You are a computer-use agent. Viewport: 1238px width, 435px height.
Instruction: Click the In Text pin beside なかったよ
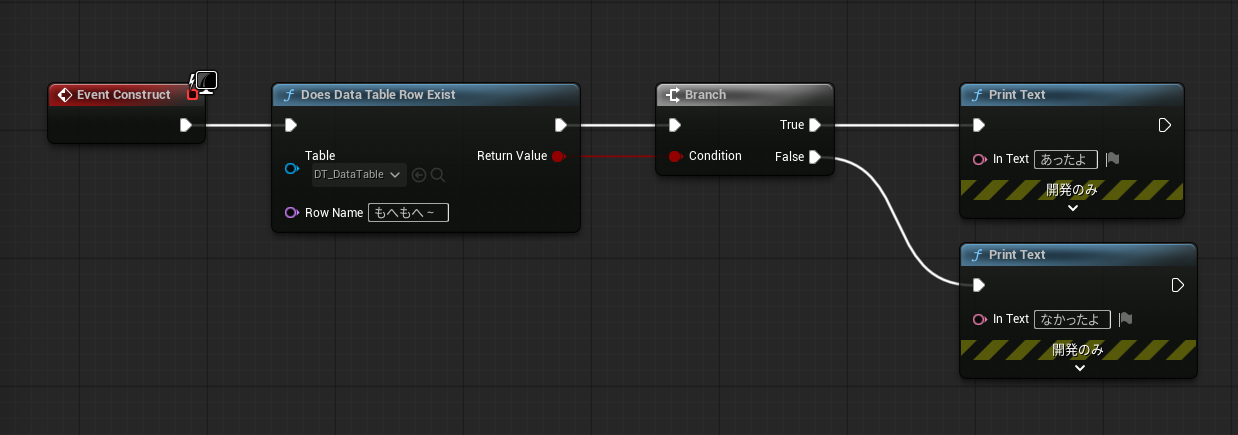click(x=979, y=319)
